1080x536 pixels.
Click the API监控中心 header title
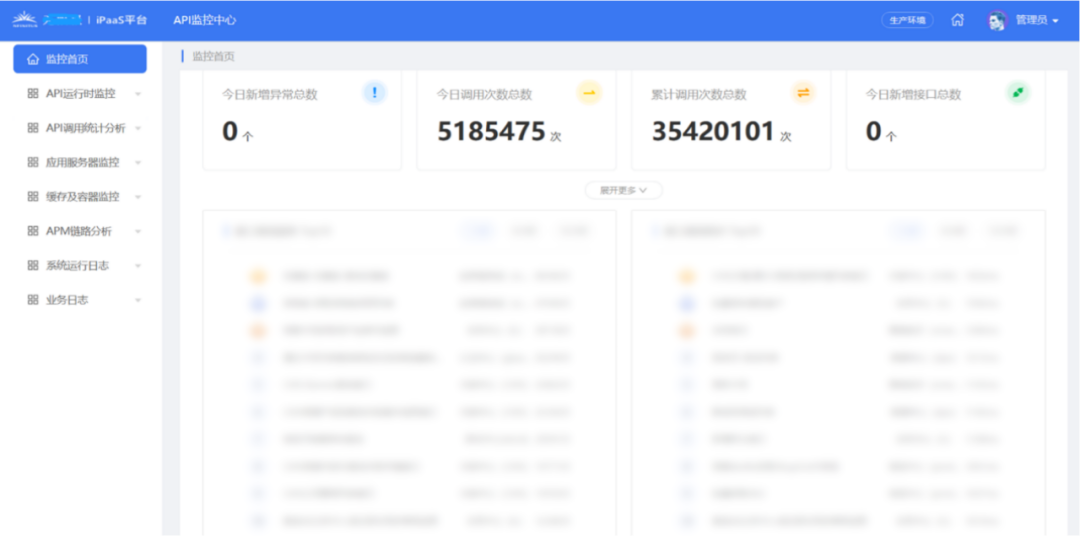point(204,20)
